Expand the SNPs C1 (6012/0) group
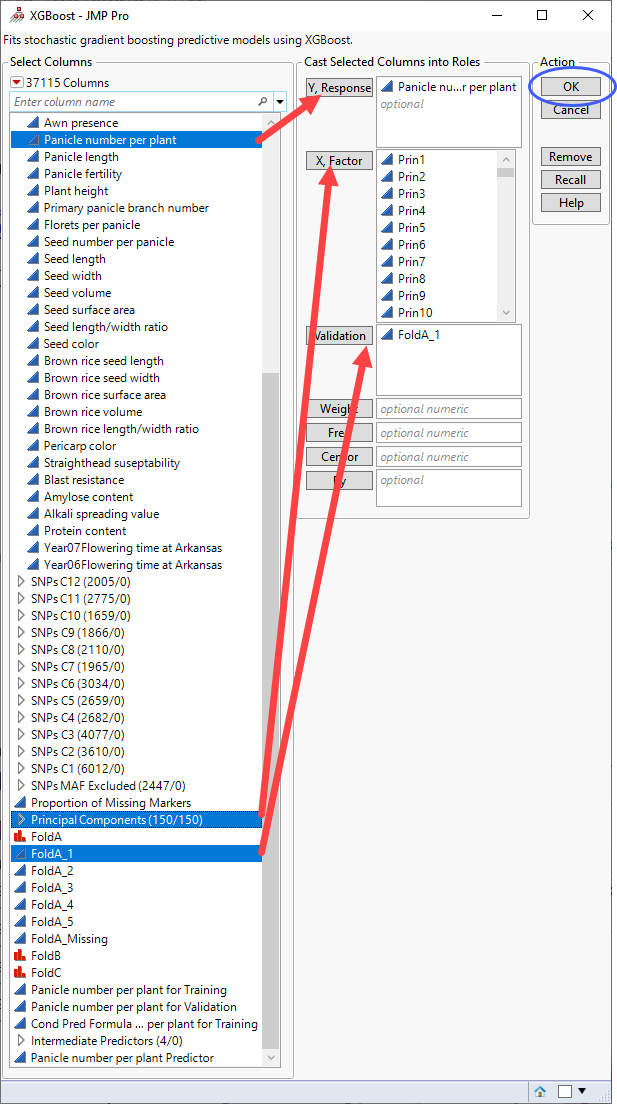This screenshot has width=617, height=1104. tap(20, 769)
